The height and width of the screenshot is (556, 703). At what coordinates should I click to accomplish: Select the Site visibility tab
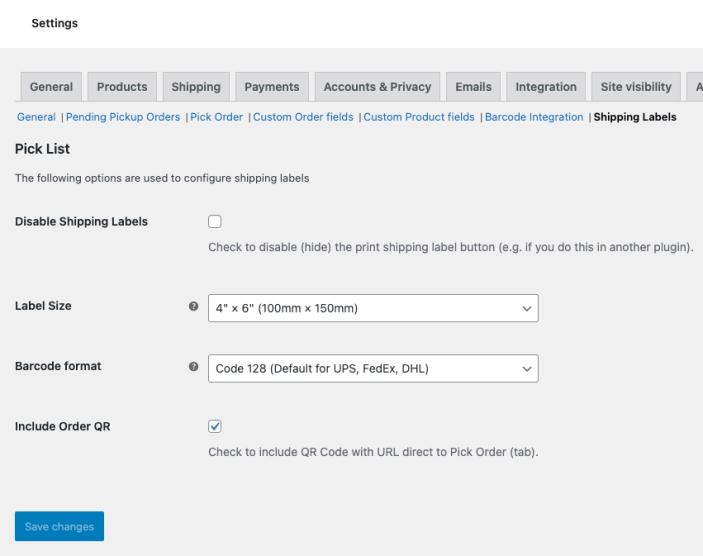[x=636, y=87]
